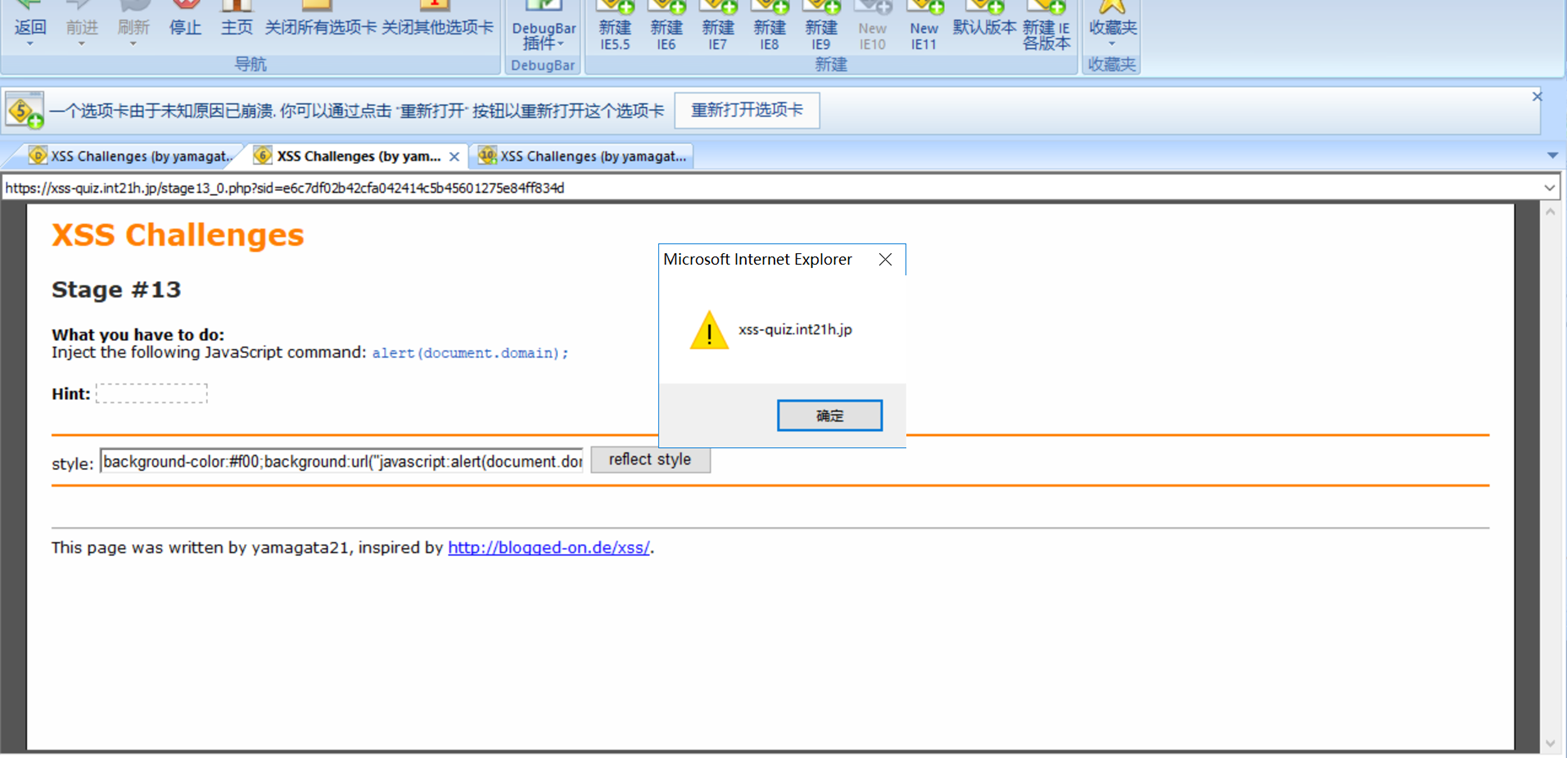Expand the address bar history dropdown

(1550, 187)
